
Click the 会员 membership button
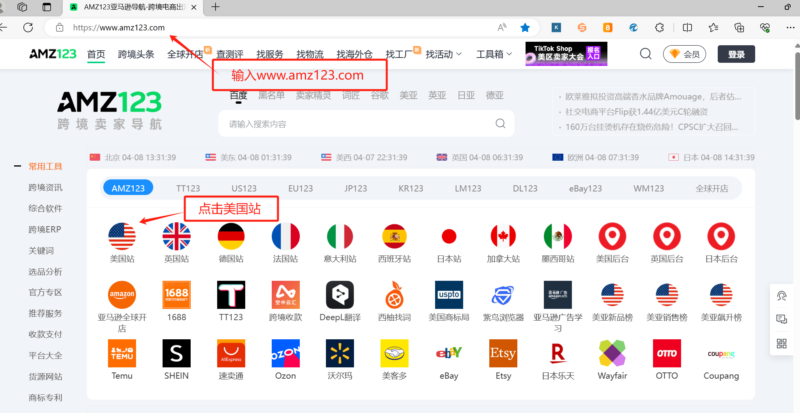(684, 54)
